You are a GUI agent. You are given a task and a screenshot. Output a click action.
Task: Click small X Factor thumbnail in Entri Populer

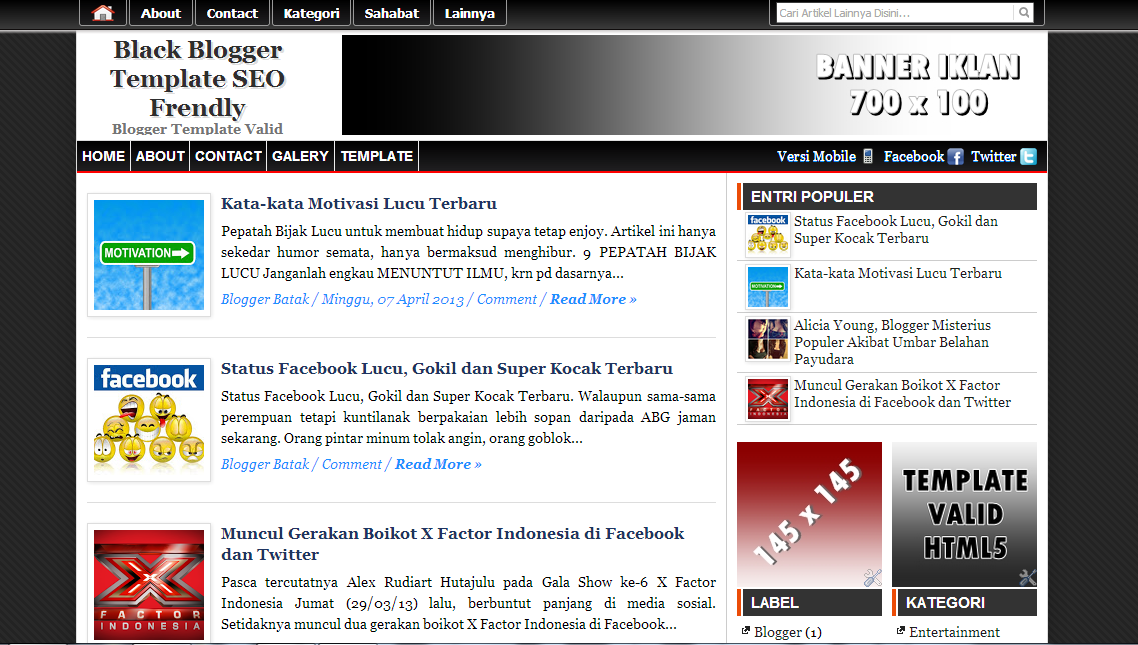[768, 399]
